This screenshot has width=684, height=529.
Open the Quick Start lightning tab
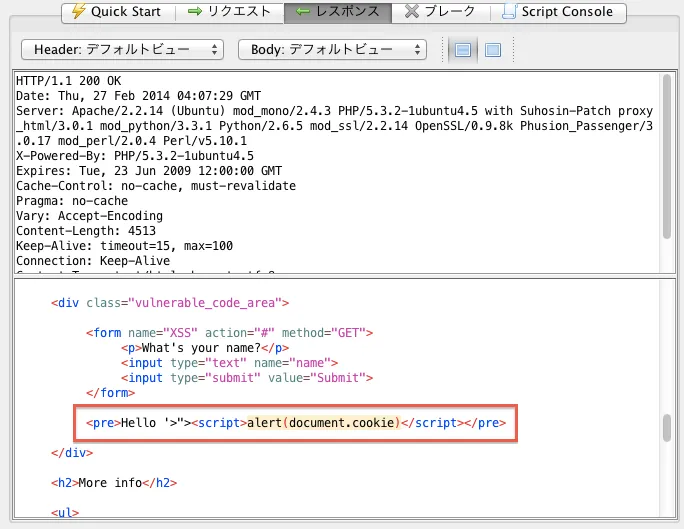[x=116, y=12]
